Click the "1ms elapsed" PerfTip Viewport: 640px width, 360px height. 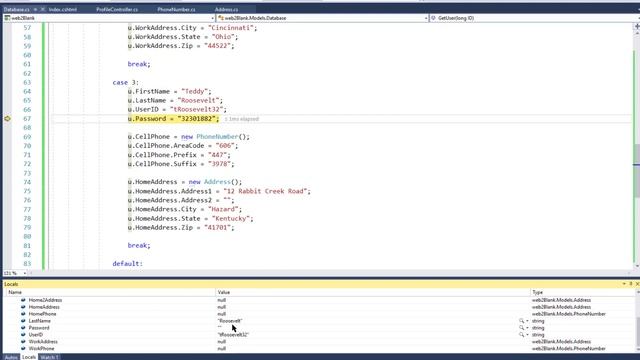[x=242, y=119]
